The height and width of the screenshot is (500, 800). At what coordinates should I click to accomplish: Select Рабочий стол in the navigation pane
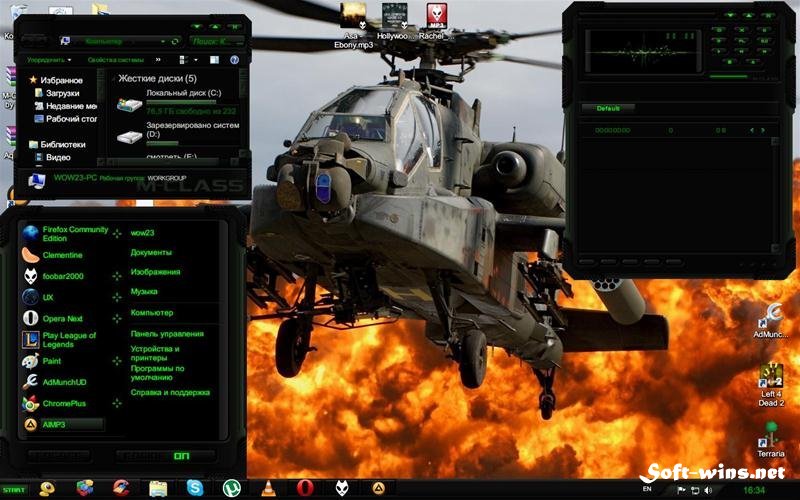[65, 118]
